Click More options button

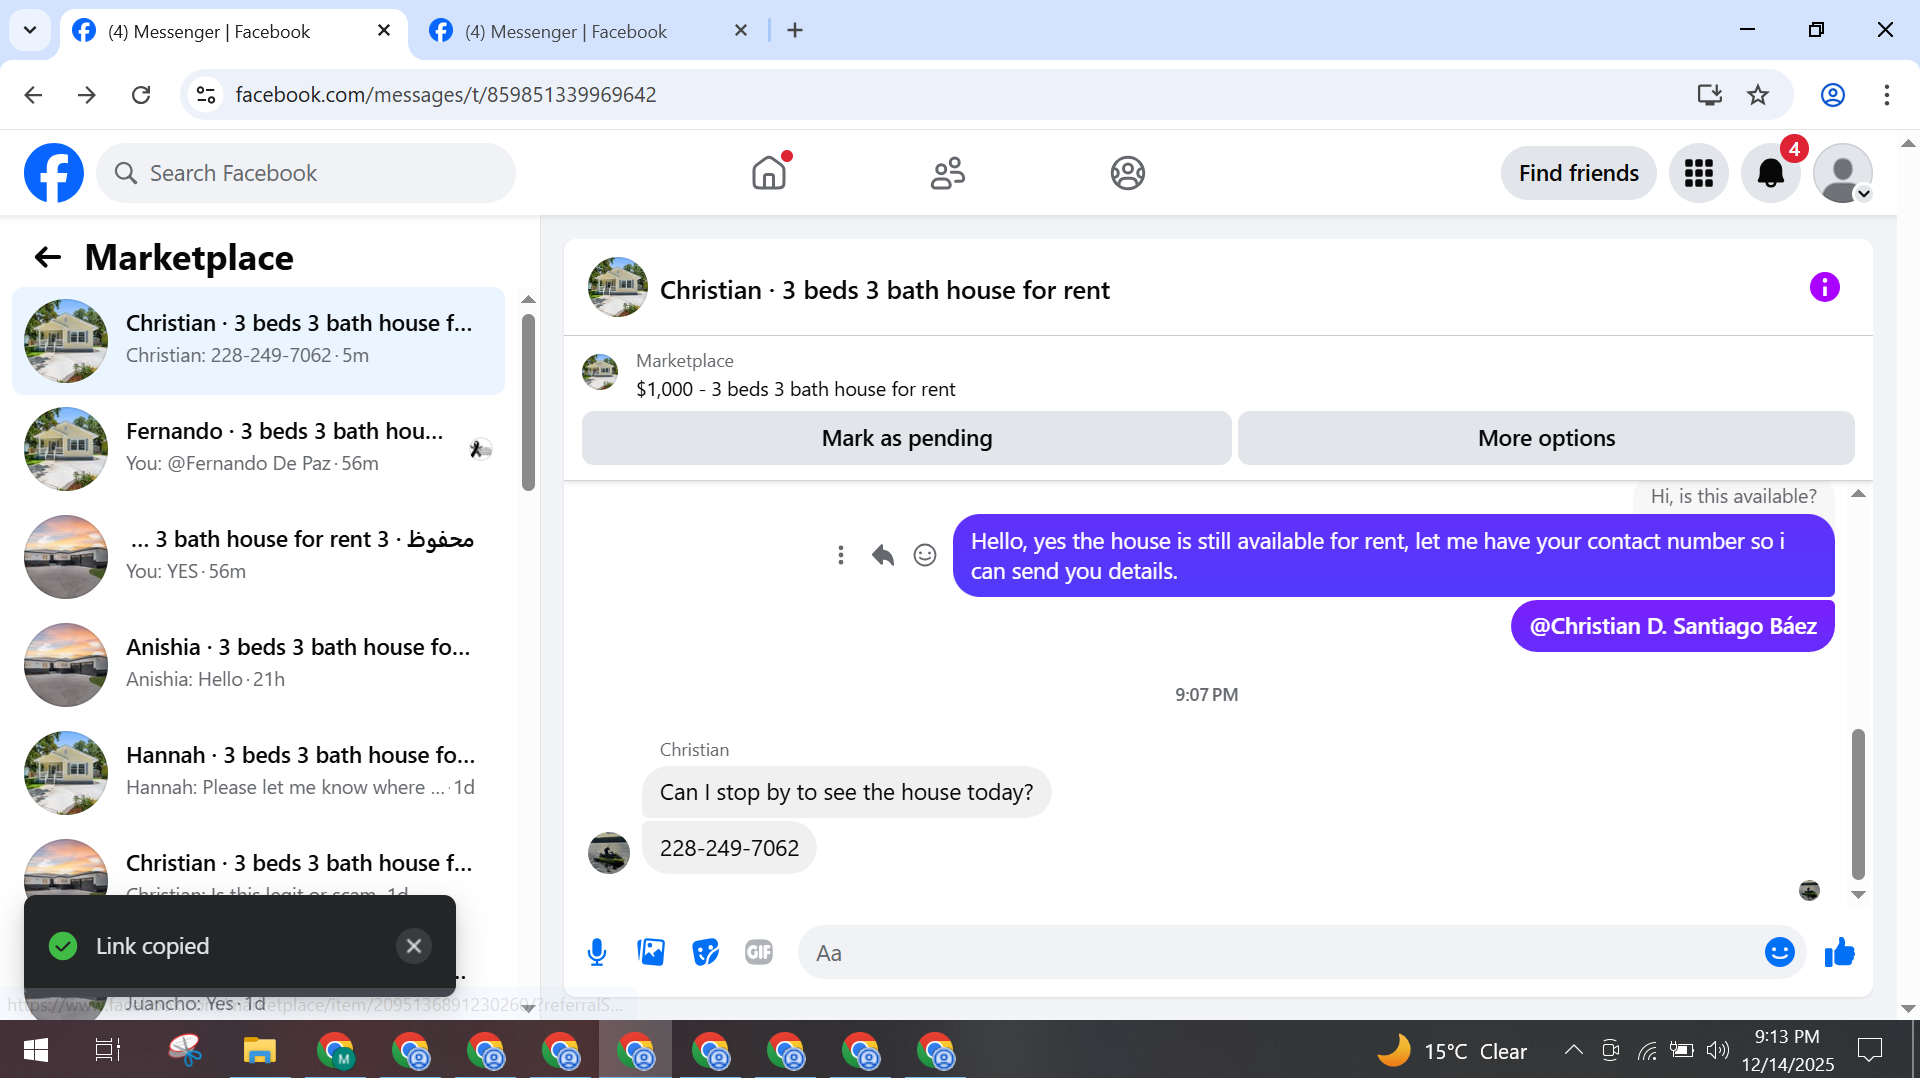[1546, 438]
